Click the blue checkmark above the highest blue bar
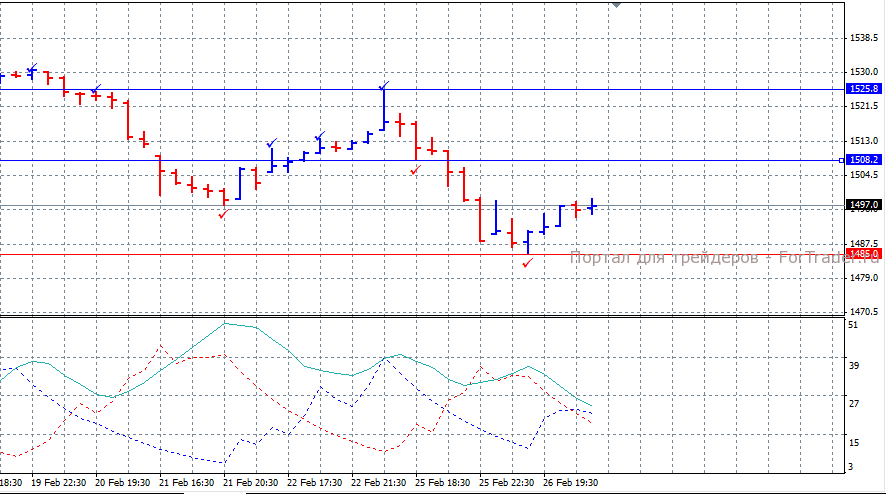The height and width of the screenshot is (494, 886). (384, 85)
